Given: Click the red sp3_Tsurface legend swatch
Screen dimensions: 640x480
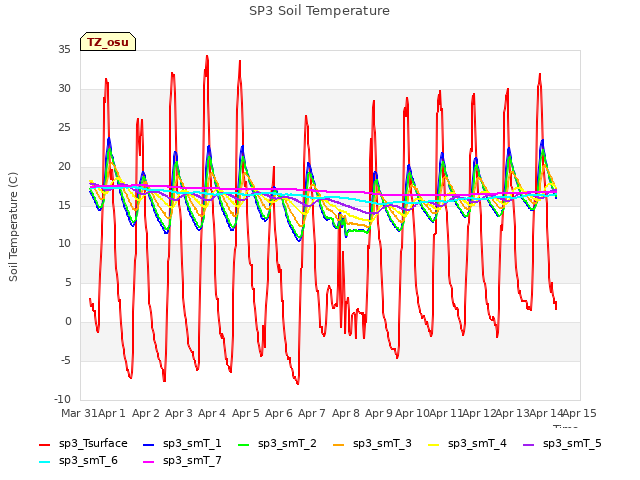Looking at the screenshot, I should pyautogui.click(x=44, y=444).
